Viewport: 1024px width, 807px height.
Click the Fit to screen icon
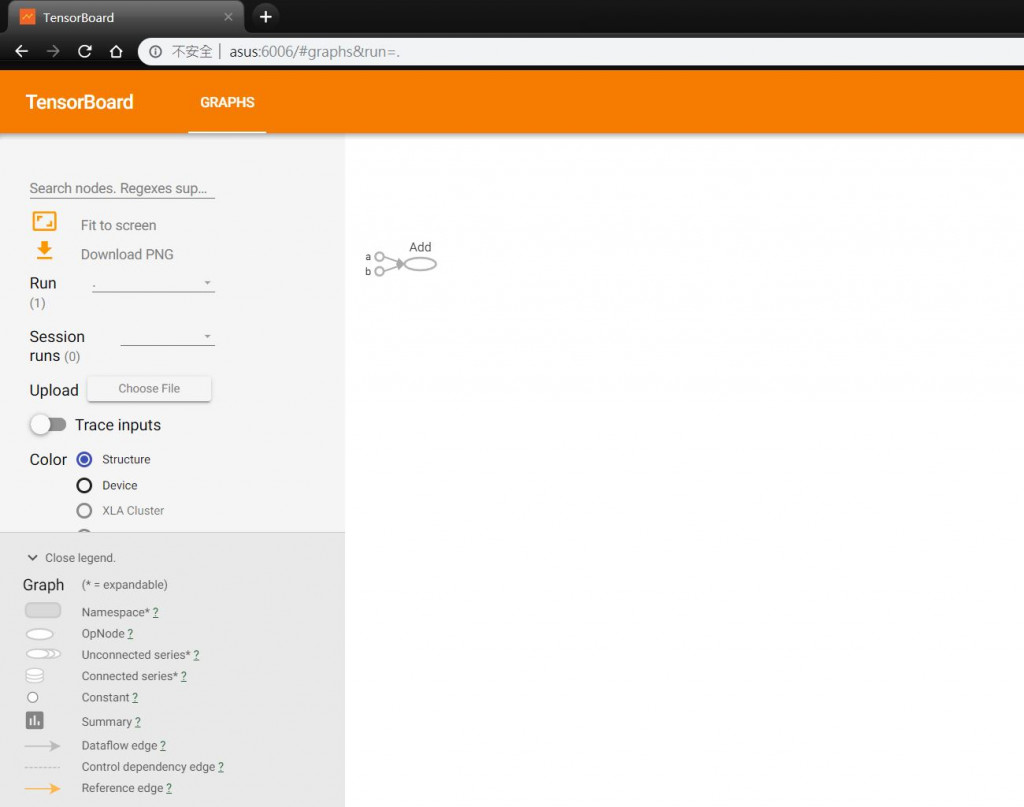coord(44,221)
